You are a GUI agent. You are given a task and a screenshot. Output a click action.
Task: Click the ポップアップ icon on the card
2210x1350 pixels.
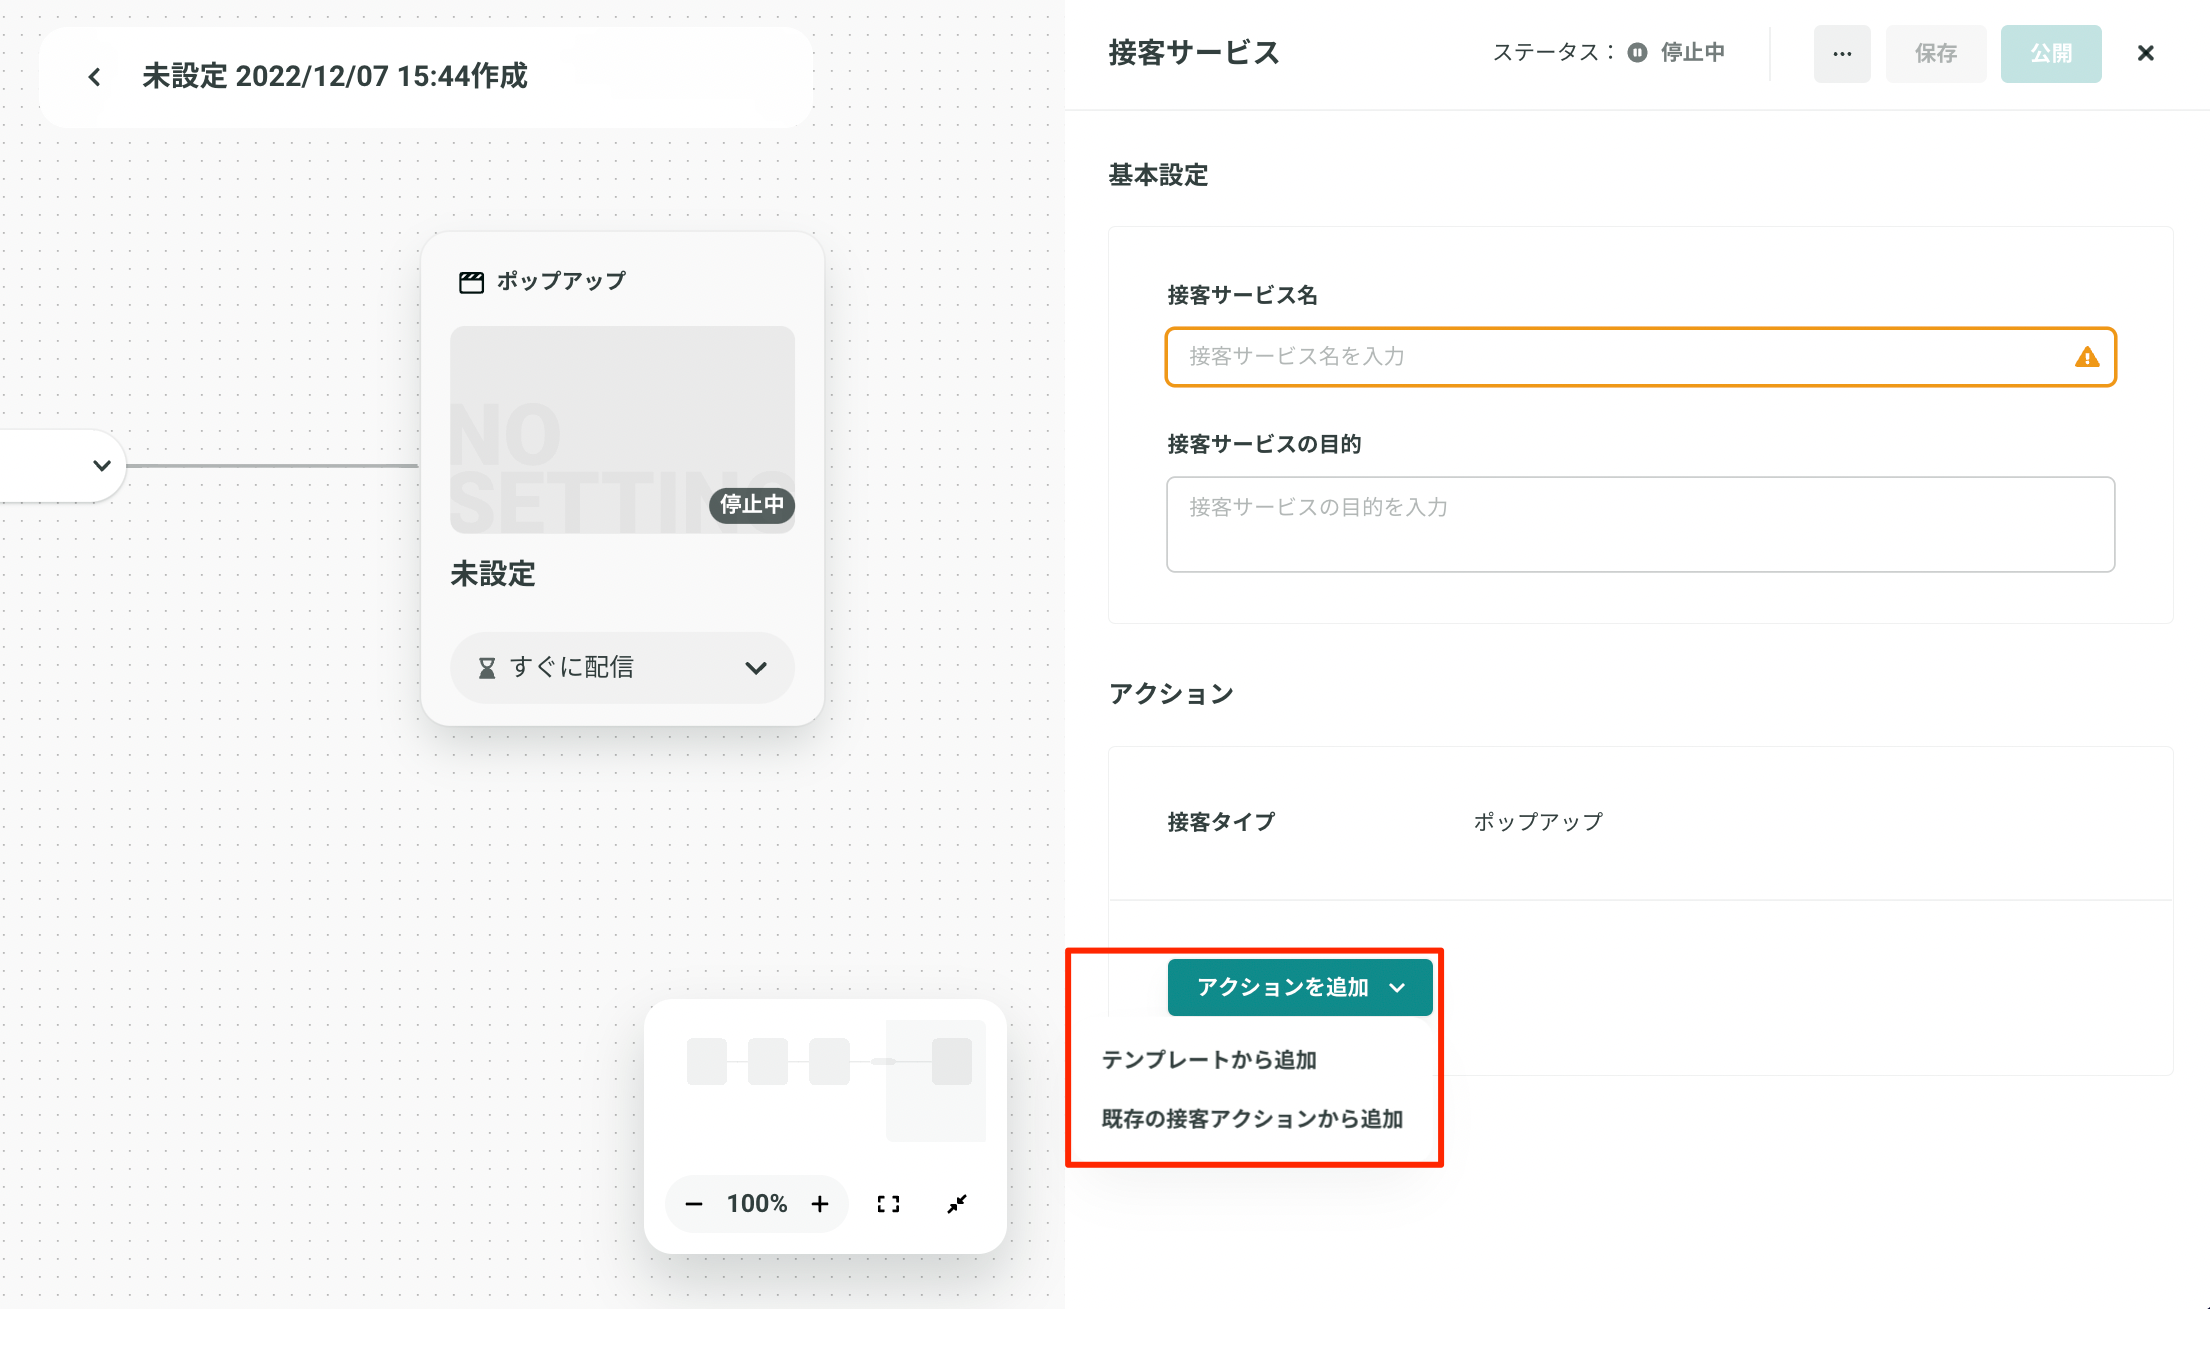pyautogui.click(x=471, y=282)
